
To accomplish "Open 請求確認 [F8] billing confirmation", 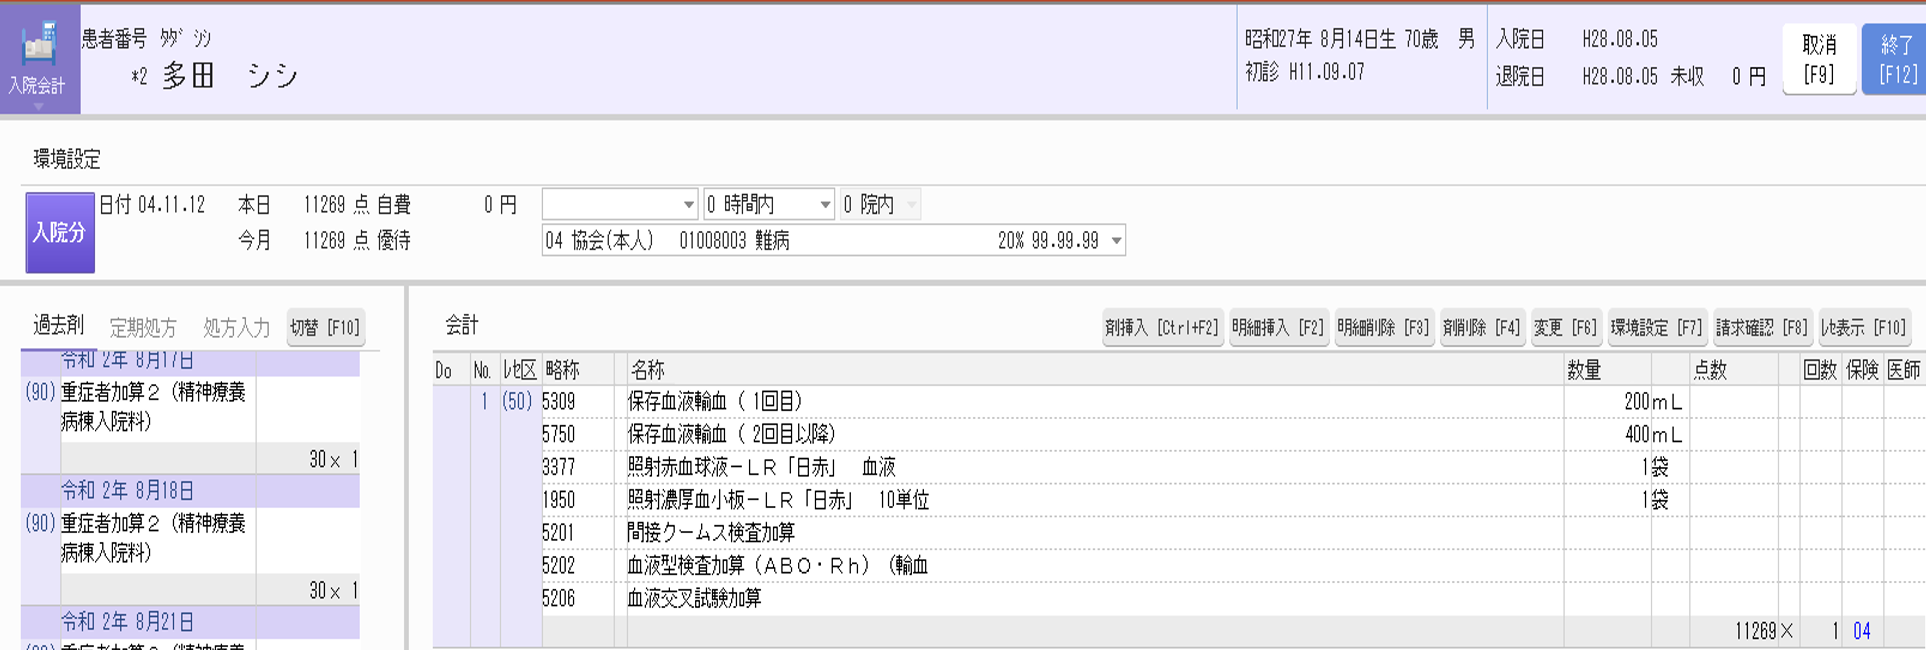I will click(x=1761, y=328).
